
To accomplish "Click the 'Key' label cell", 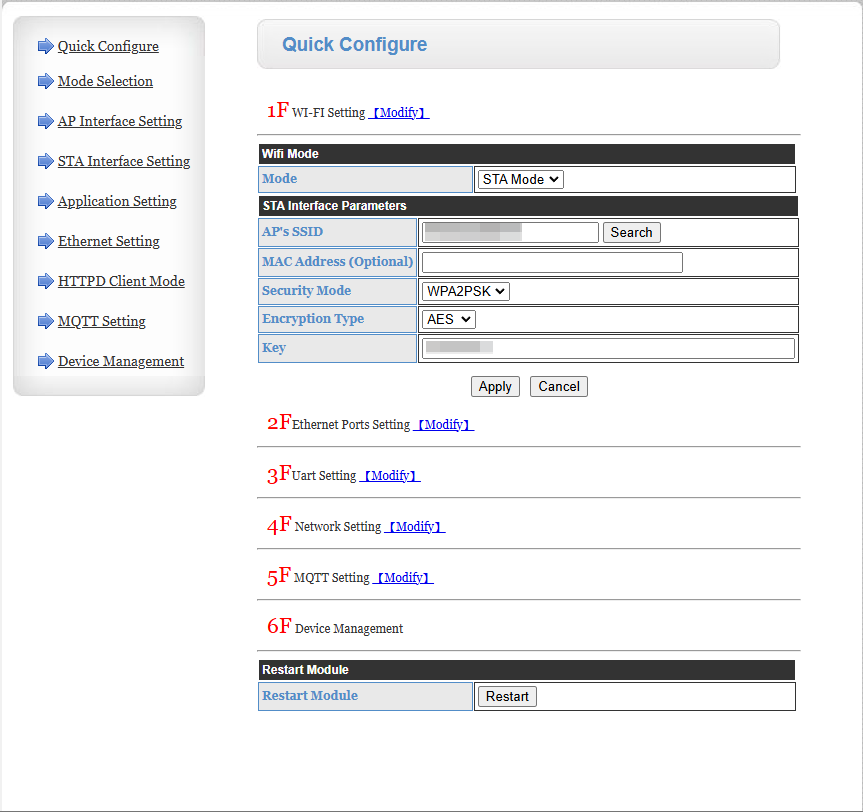I will point(337,348).
